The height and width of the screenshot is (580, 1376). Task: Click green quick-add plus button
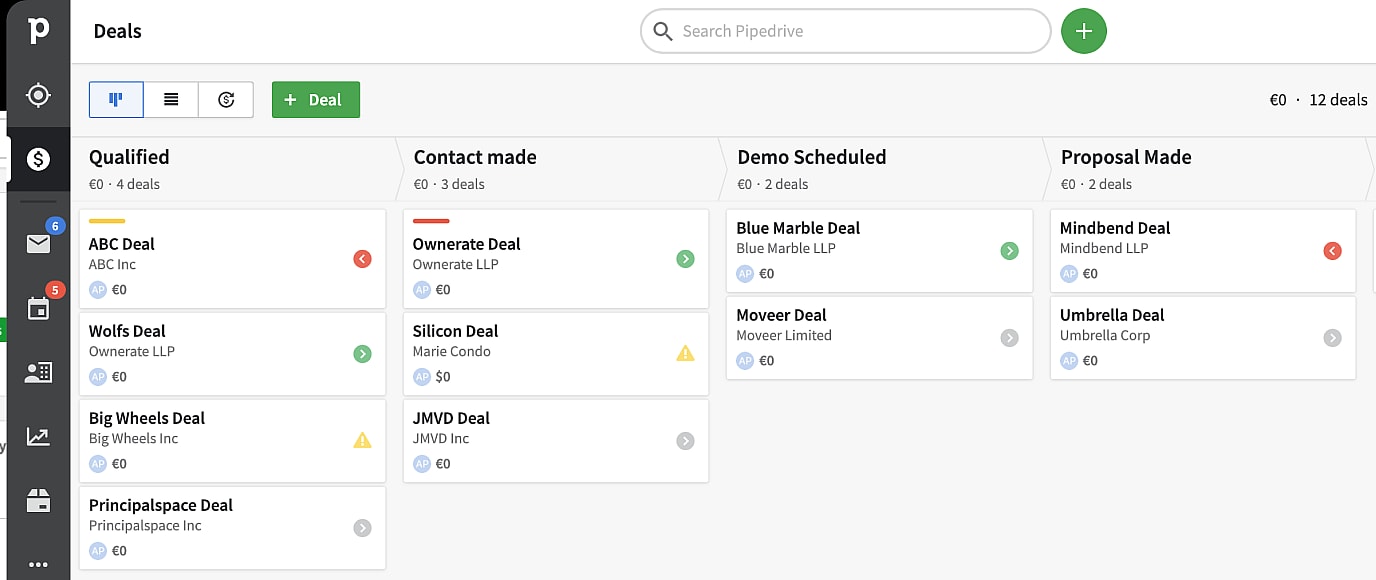tap(1083, 31)
